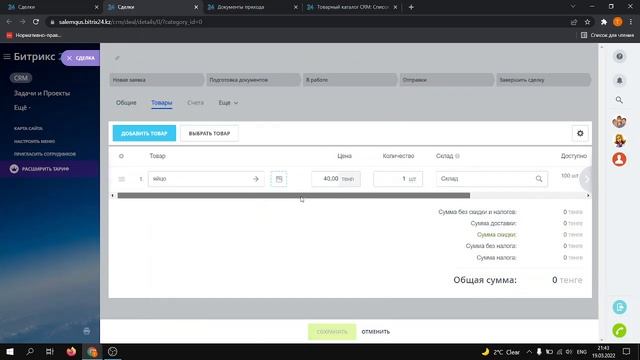Click the print icon in sidebar
Screen dimensions: 640x360
(87, 331)
